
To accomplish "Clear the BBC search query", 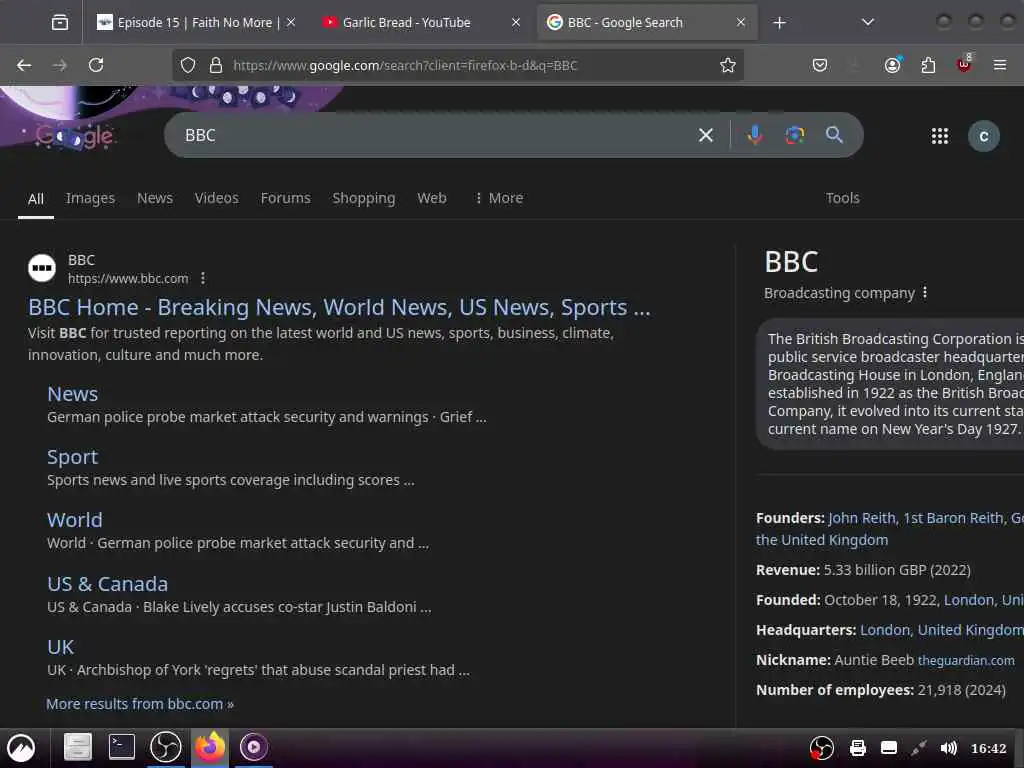I will [x=706, y=135].
